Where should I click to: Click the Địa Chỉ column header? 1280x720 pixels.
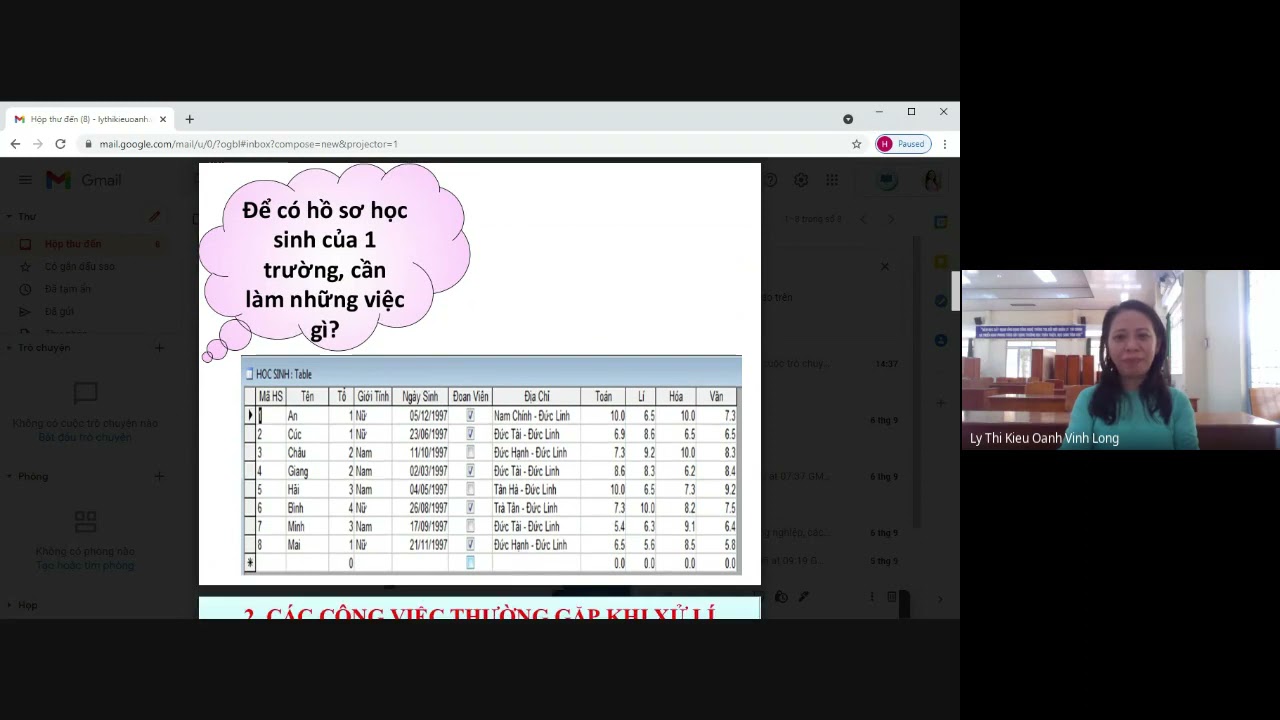pos(537,397)
